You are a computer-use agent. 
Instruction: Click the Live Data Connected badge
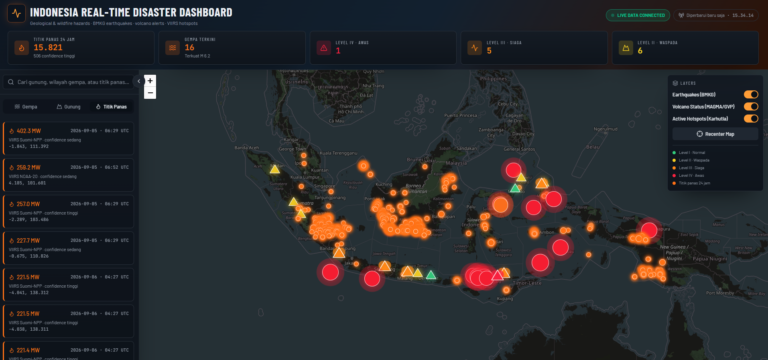click(x=638, y=15)
